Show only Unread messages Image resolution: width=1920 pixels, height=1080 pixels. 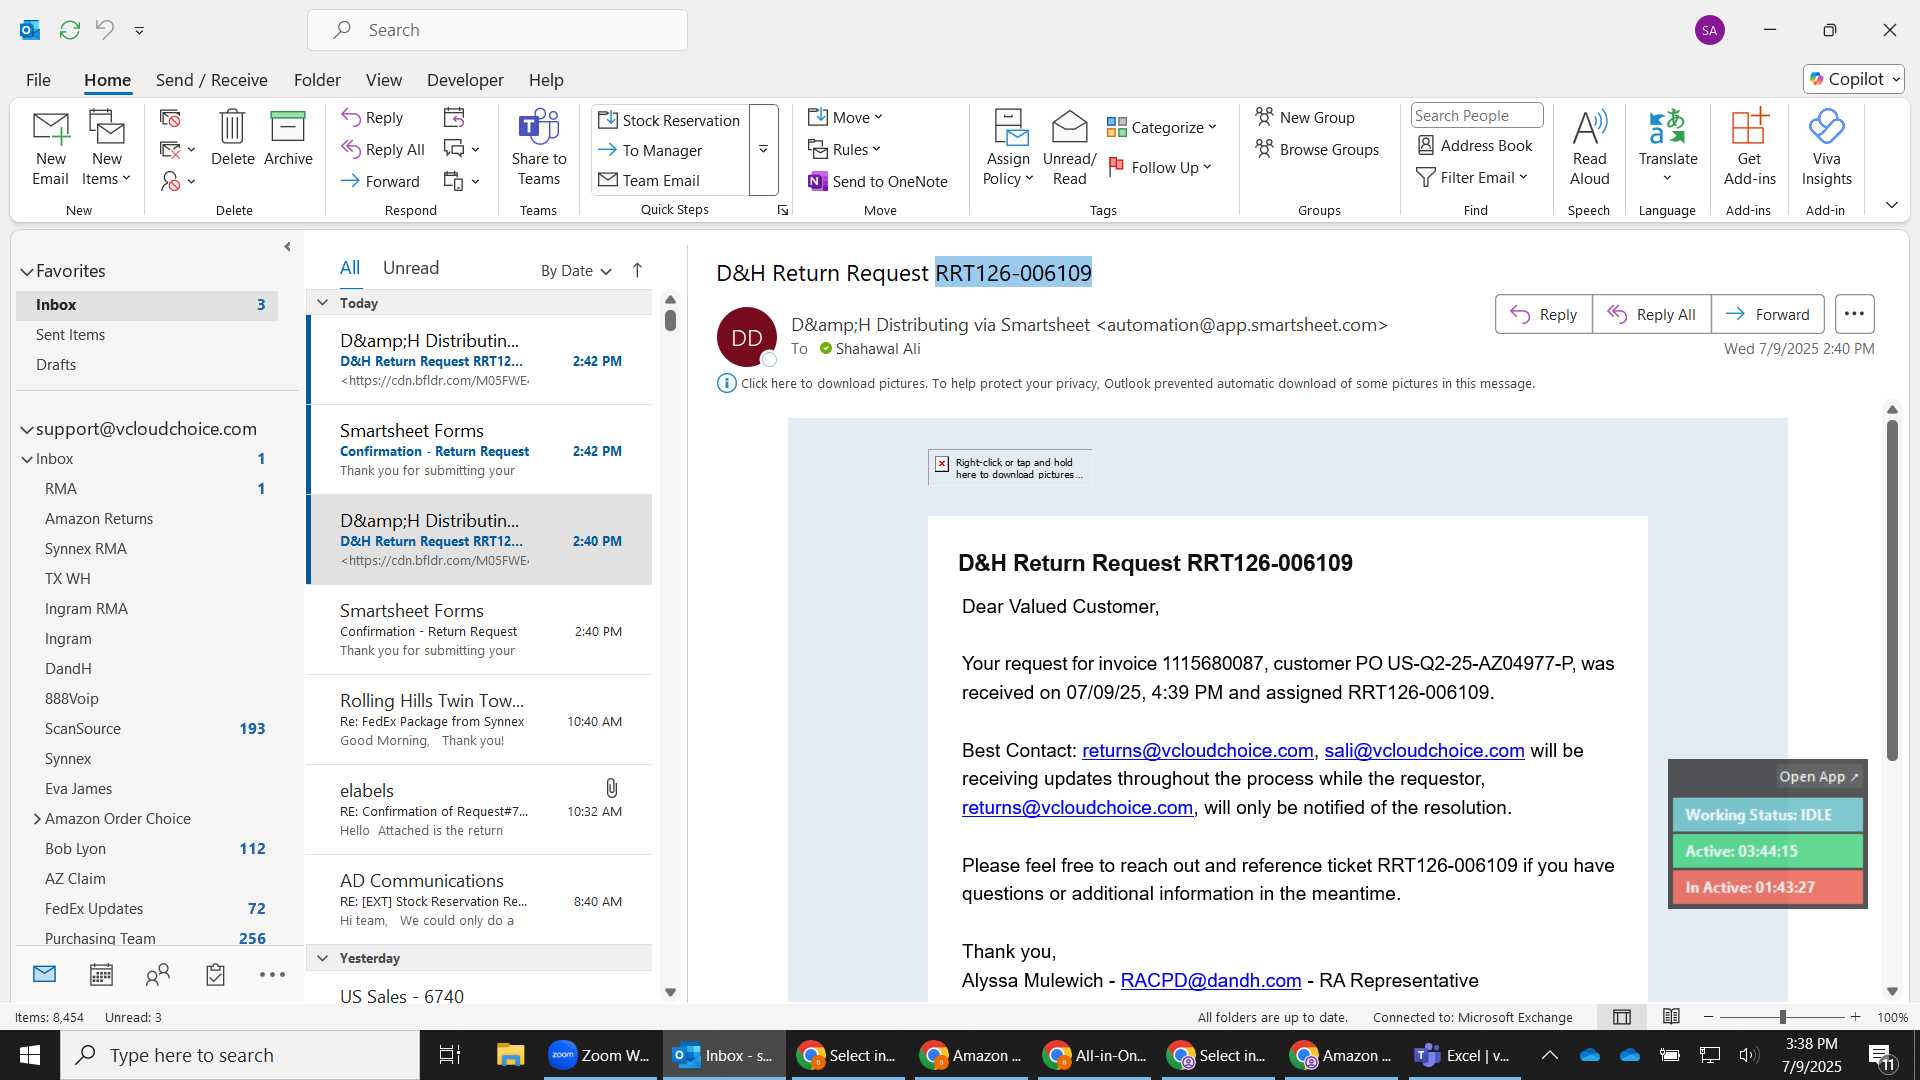click(411, 268)
